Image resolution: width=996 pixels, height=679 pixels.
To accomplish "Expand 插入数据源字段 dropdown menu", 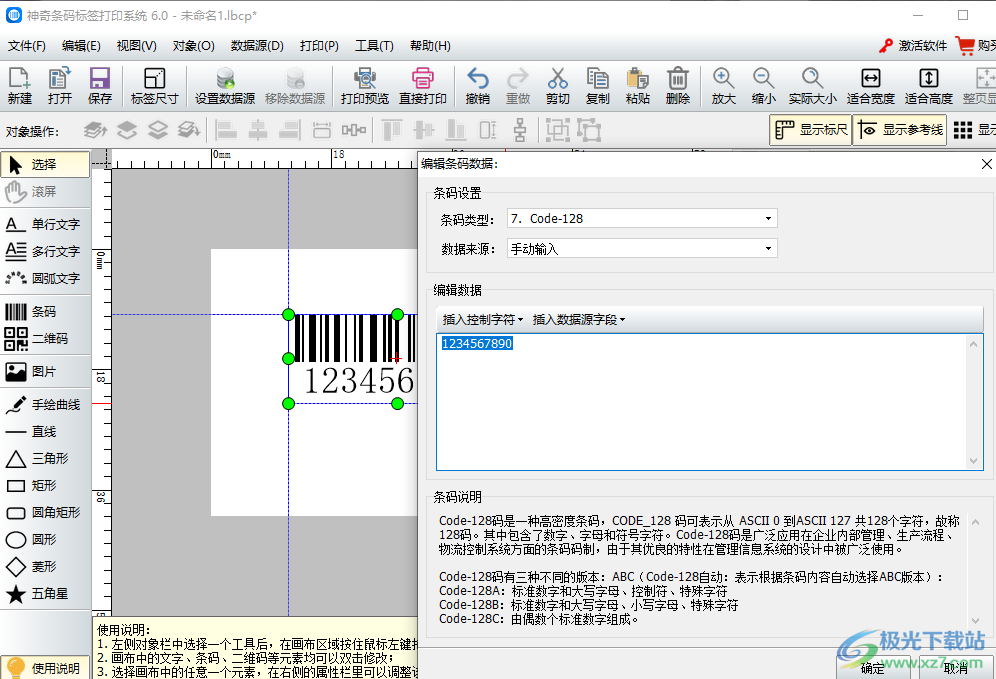I will point(579,319).
